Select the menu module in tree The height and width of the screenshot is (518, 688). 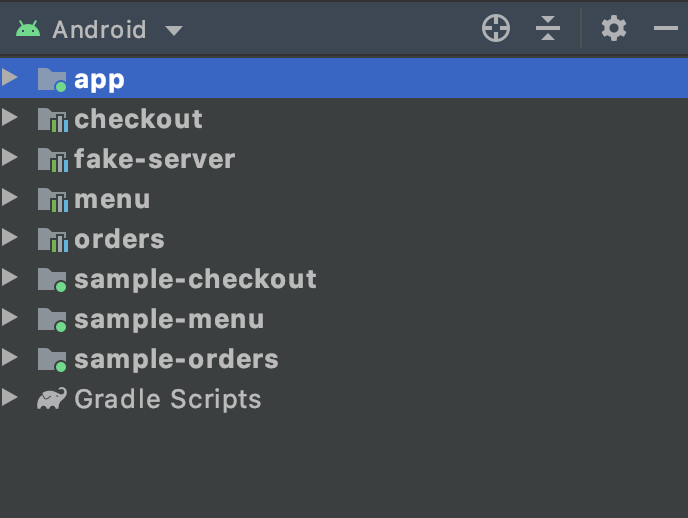112,200
